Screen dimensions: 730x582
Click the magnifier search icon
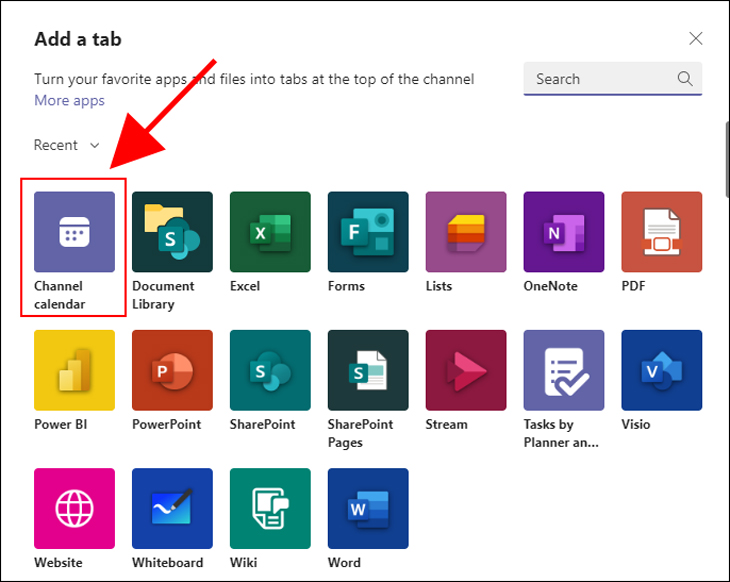tap(685, 78)
